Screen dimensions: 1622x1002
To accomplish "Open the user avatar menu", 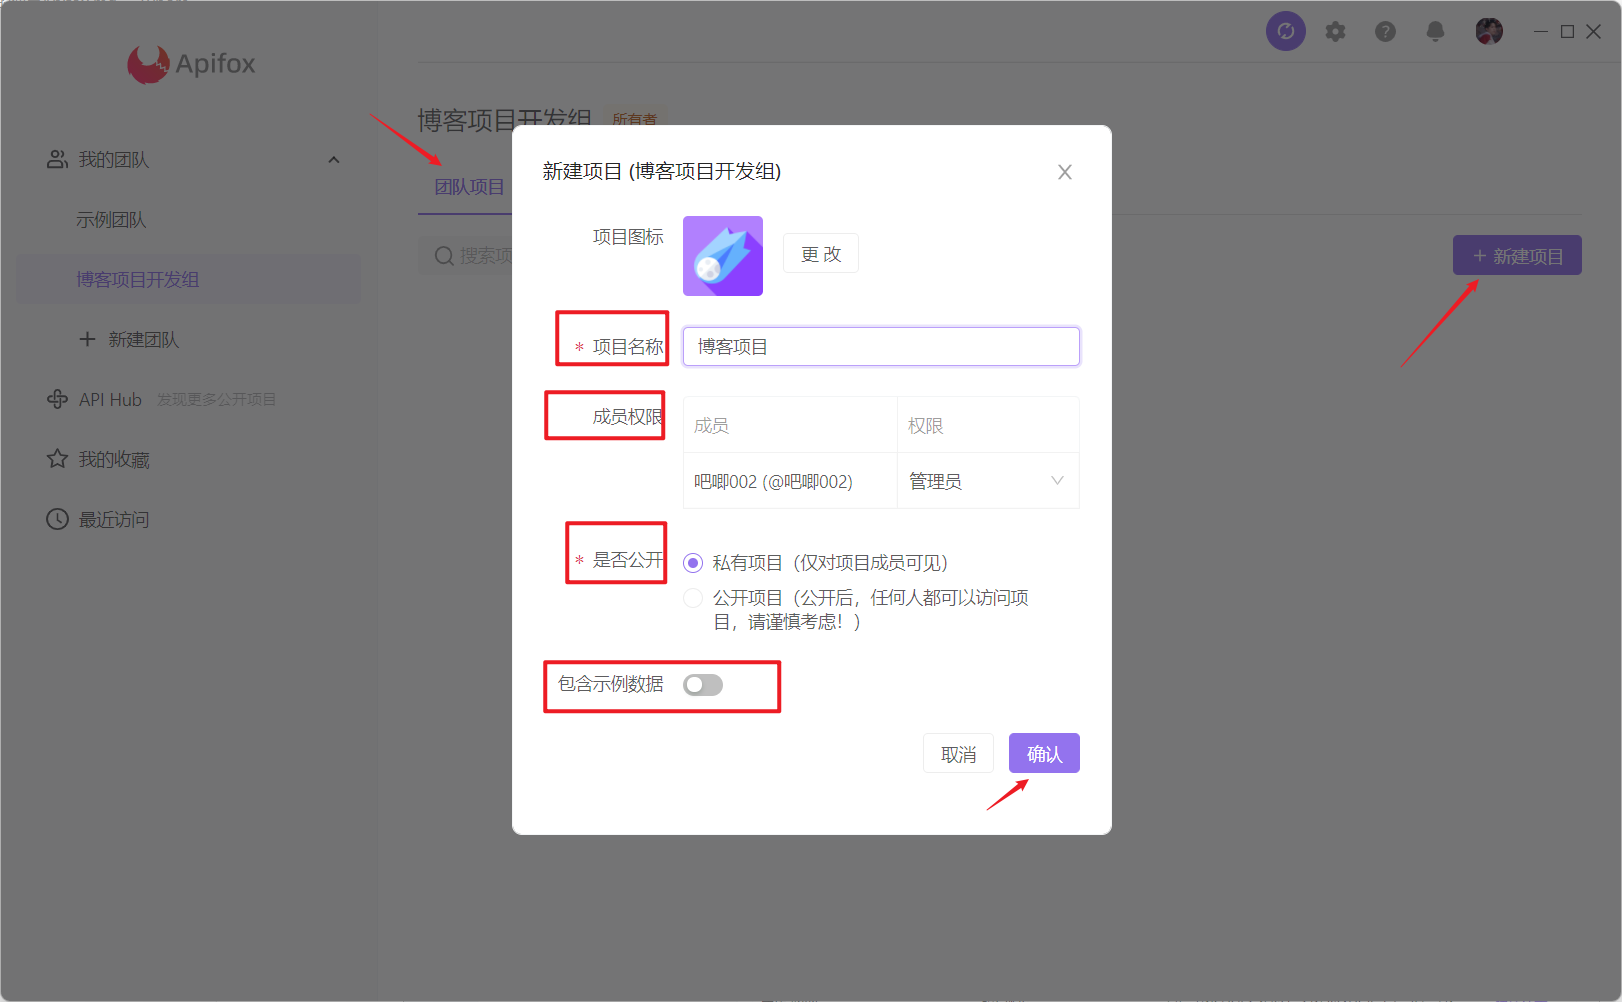I will (x=1489, y=31).
